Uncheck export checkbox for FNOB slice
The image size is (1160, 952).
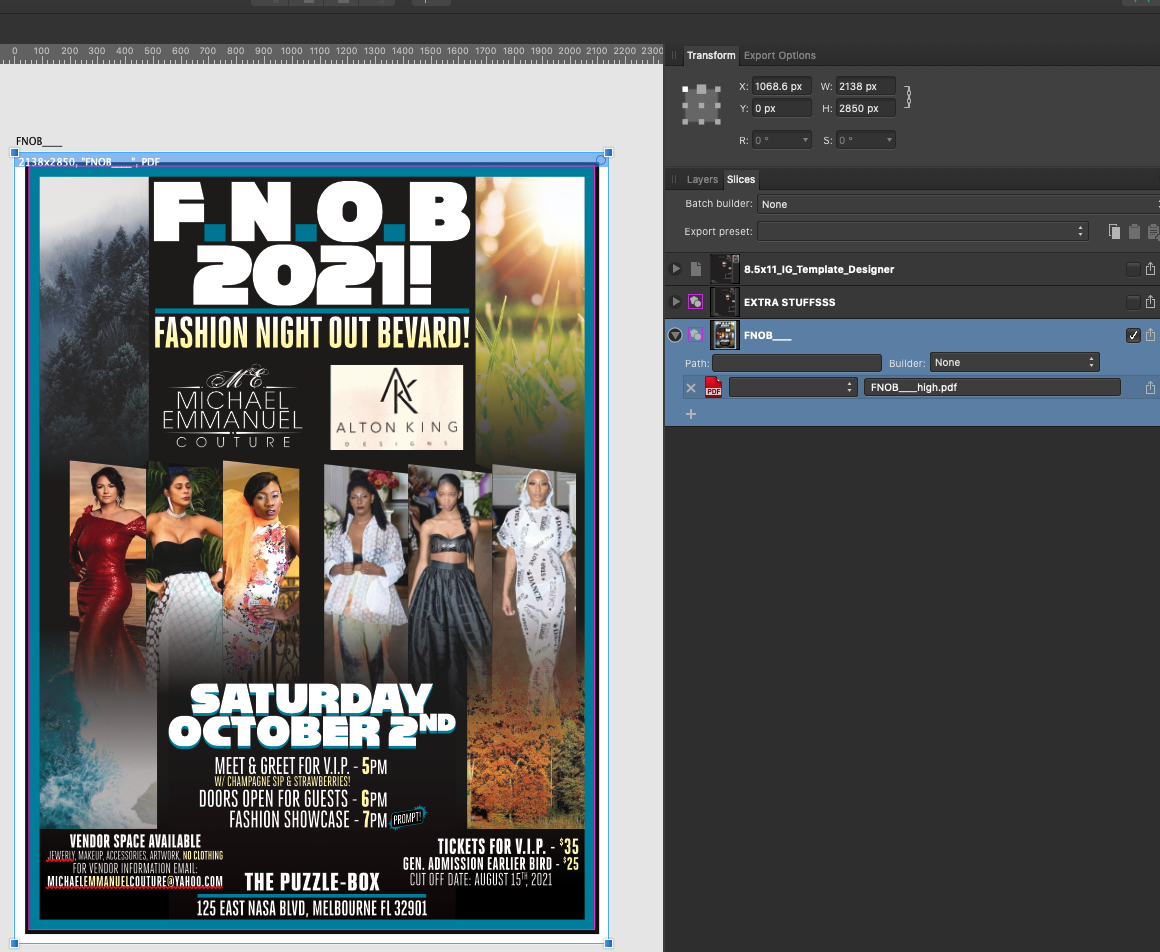click(x=1133, y=335)
